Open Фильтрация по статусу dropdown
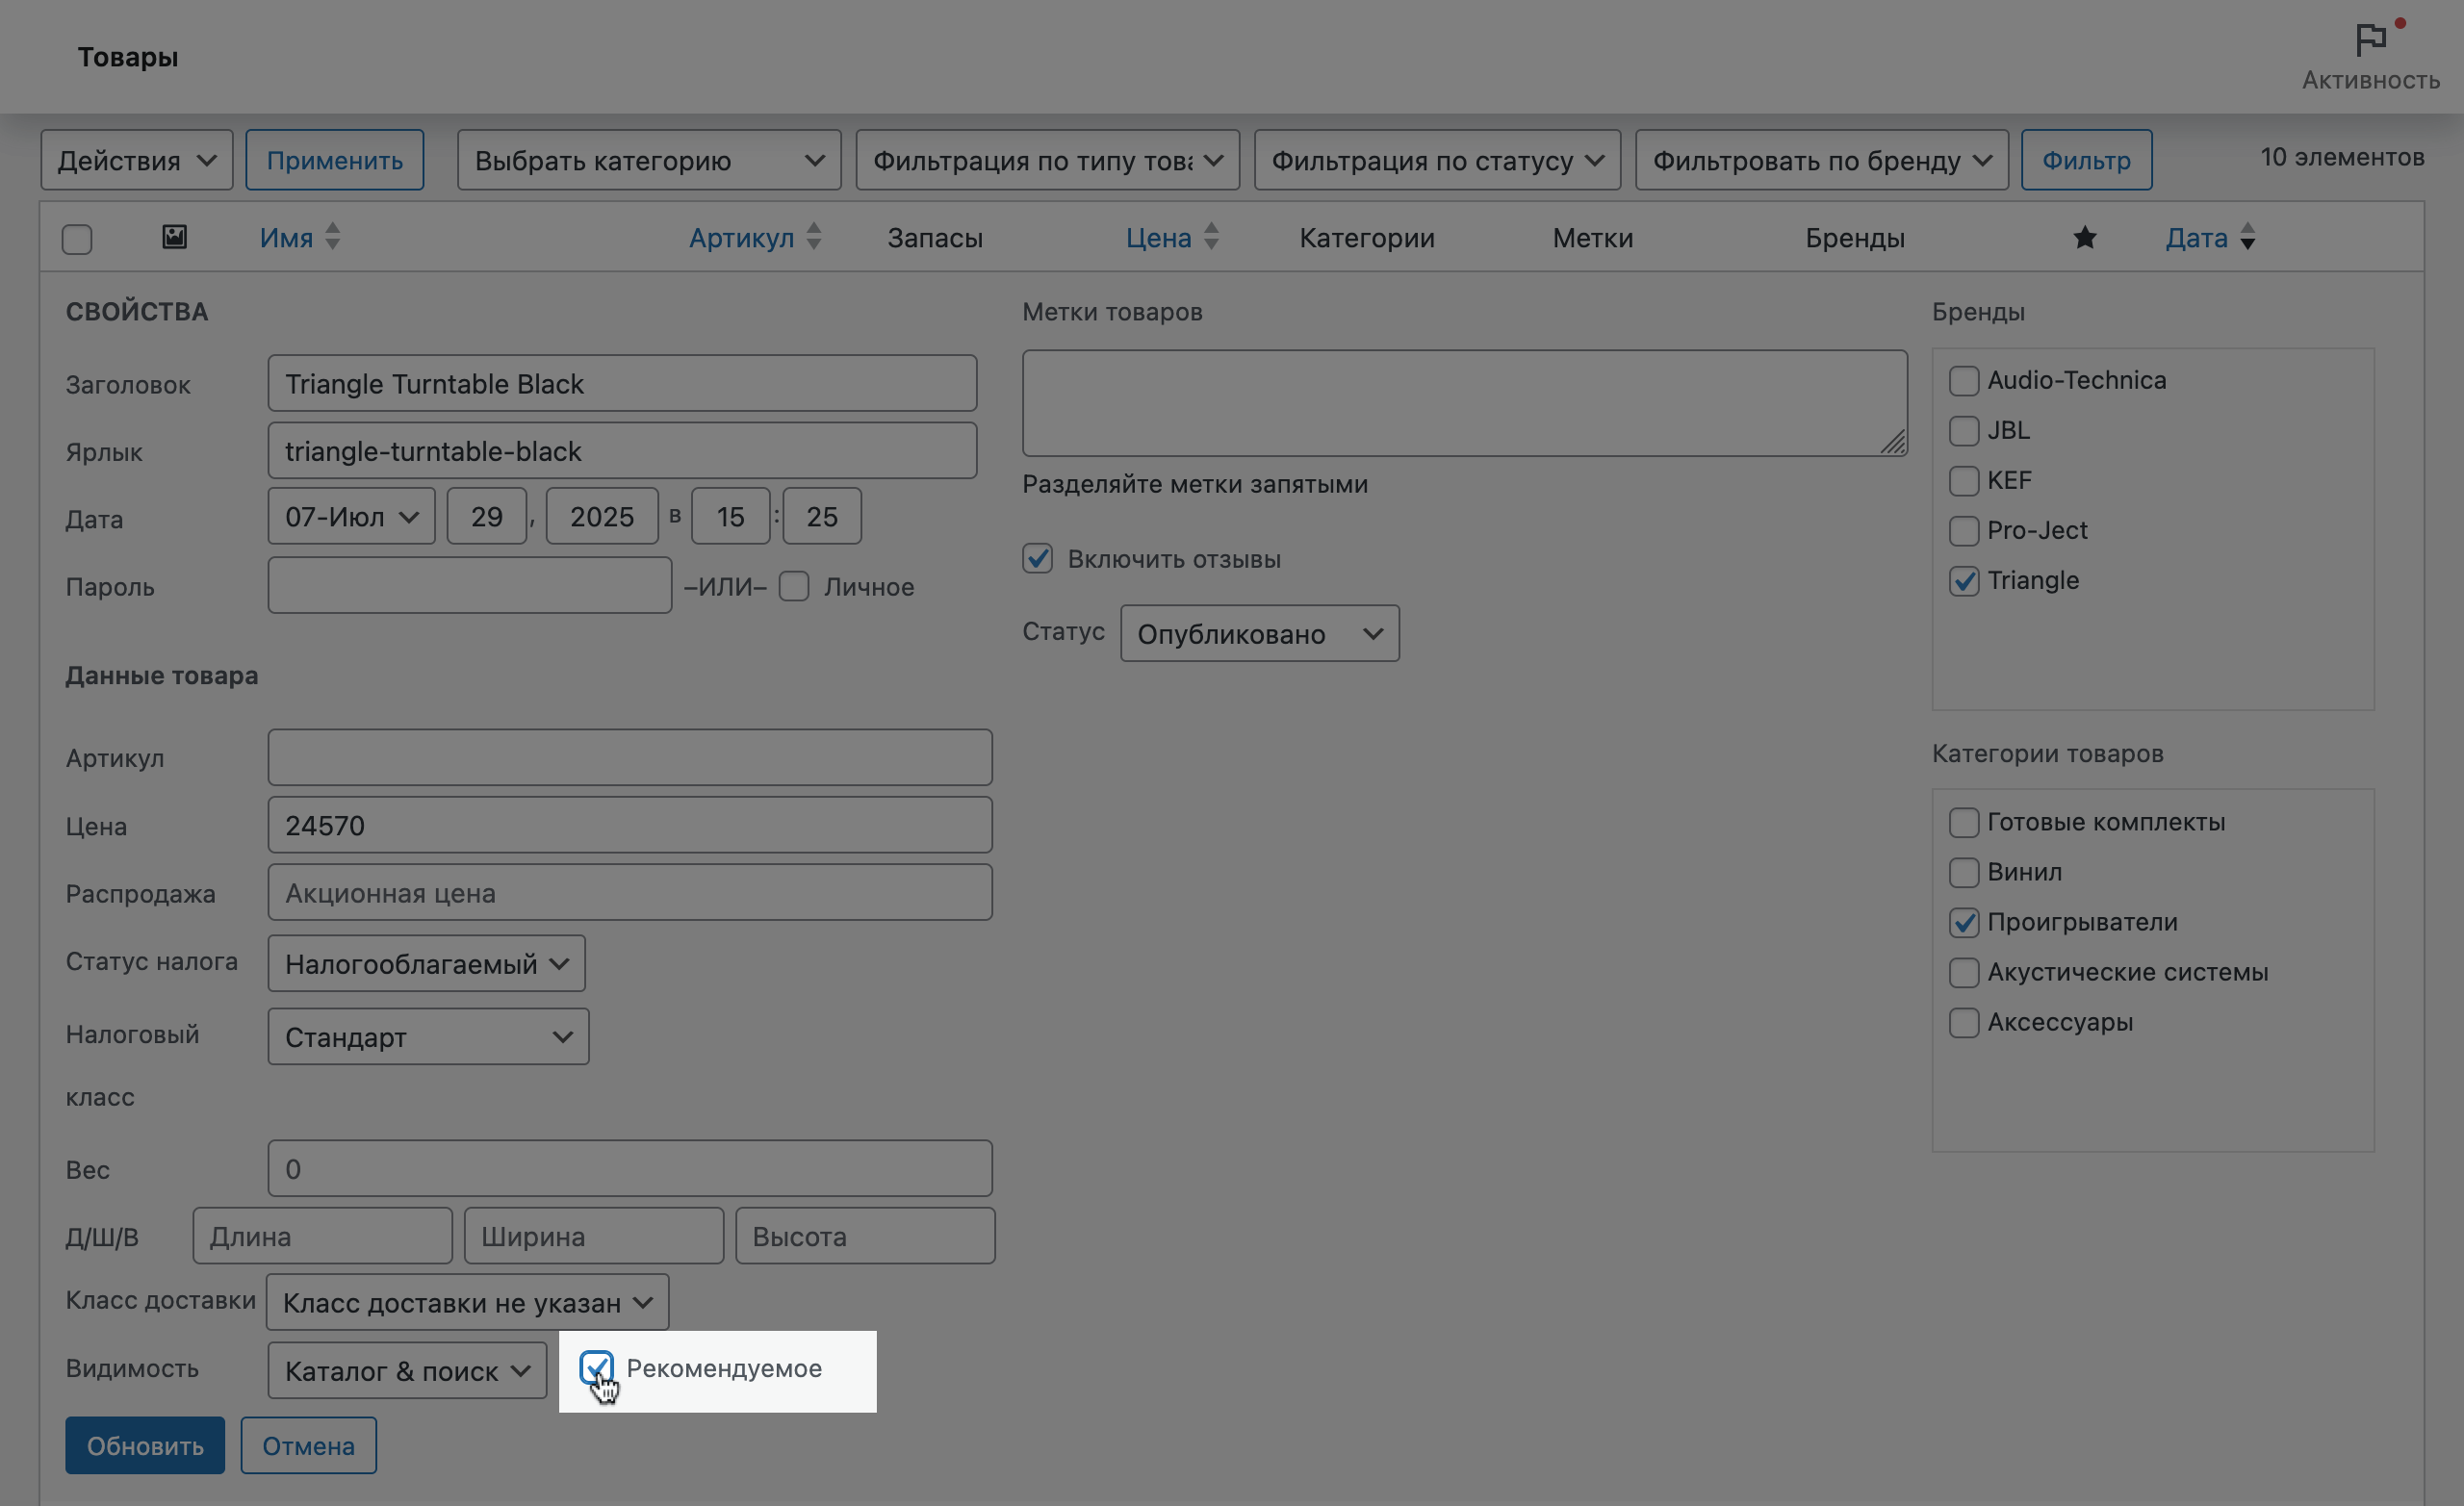 coord(1437,160)
